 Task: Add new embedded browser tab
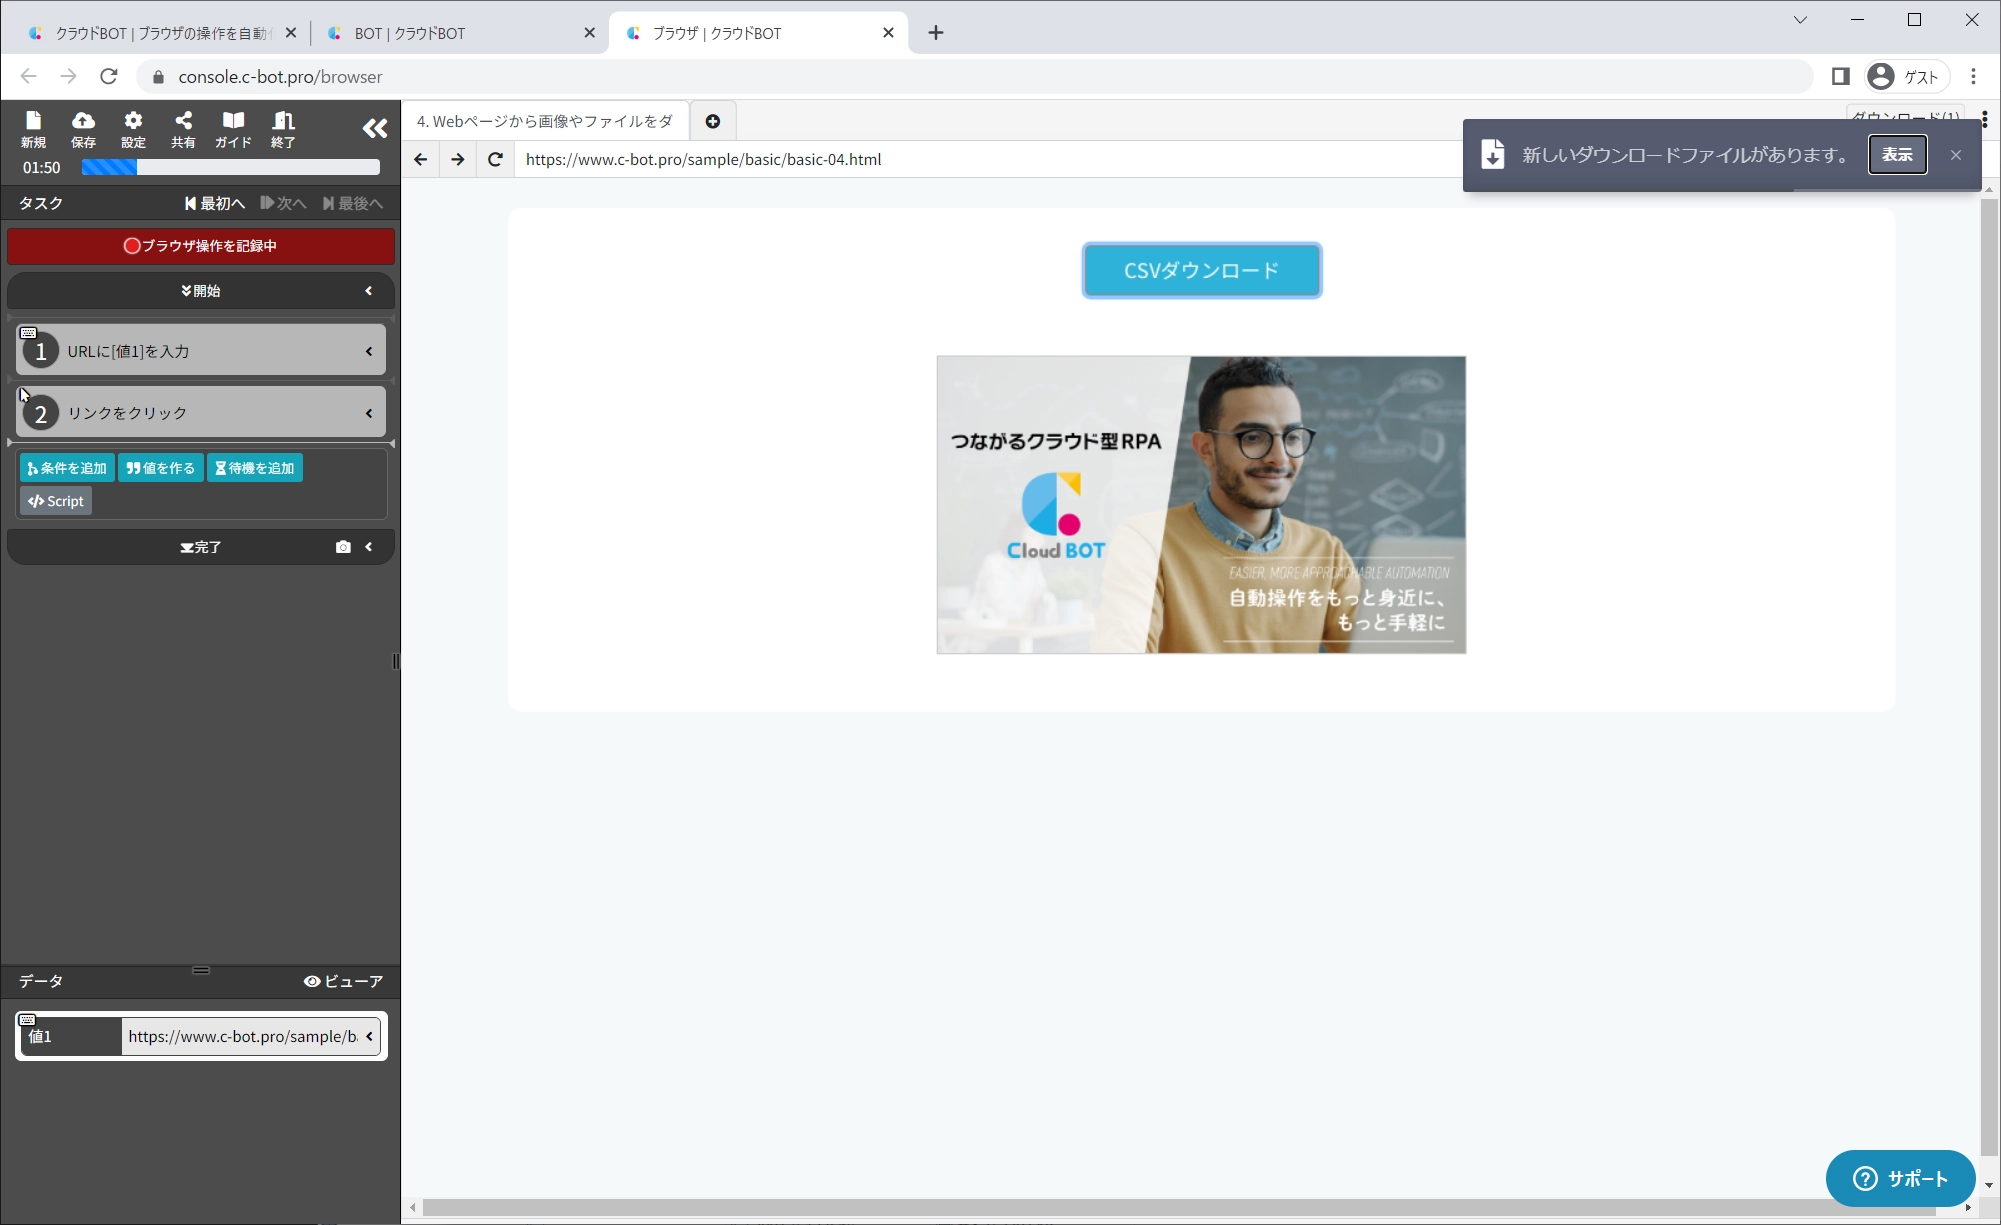tap(712, 121)
